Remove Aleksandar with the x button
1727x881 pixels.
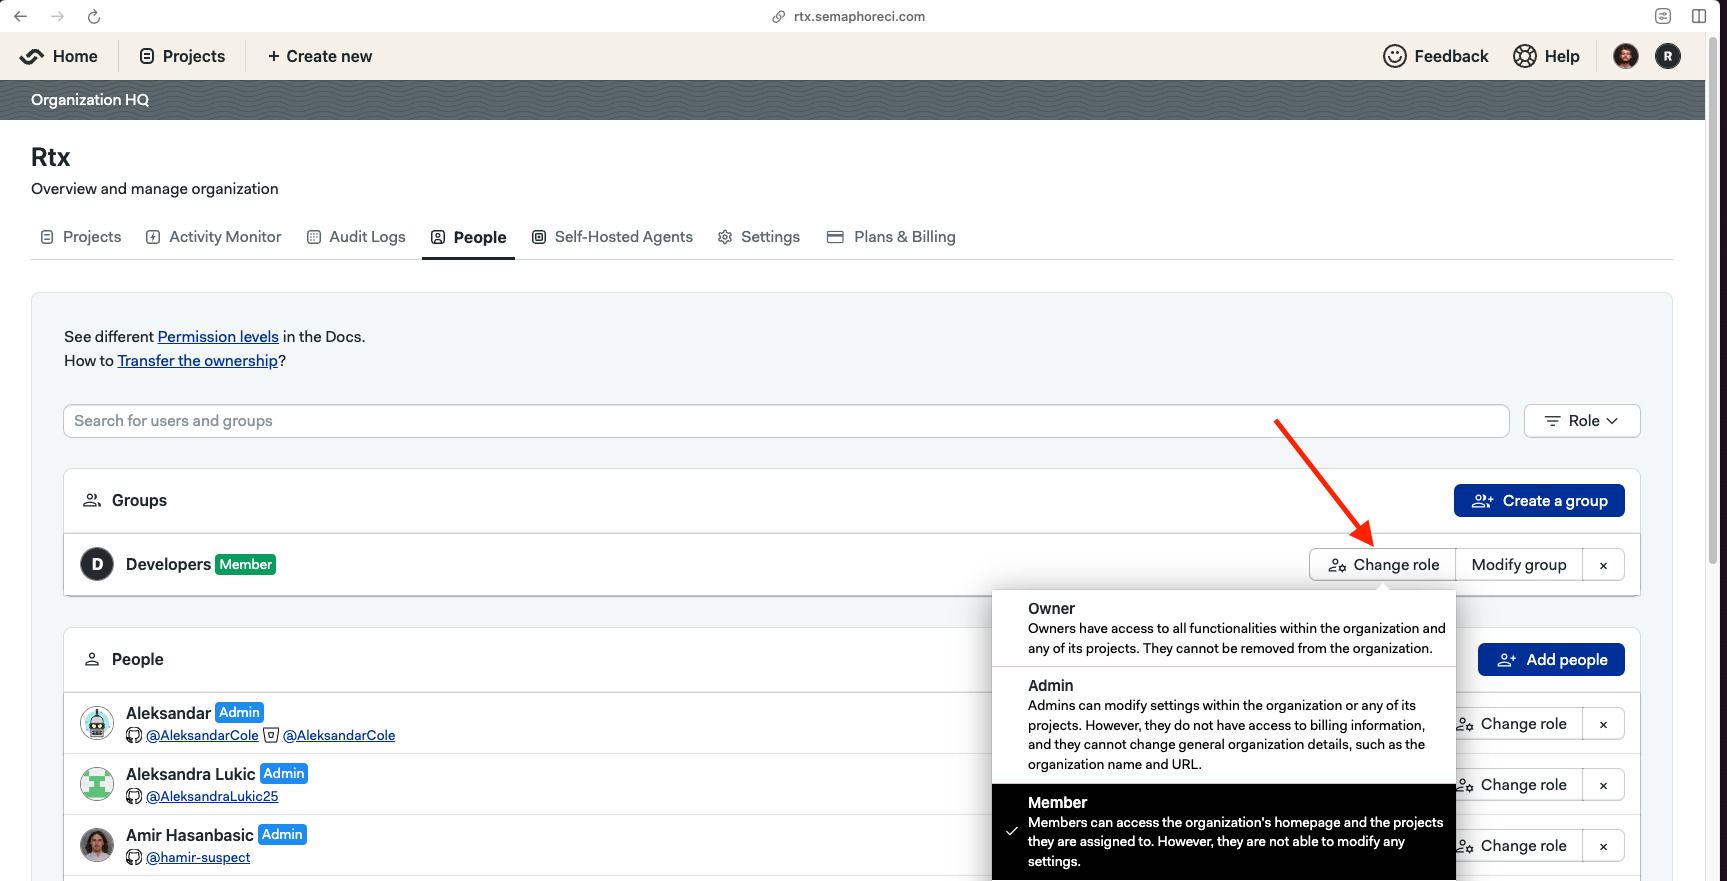point(1603,724)
